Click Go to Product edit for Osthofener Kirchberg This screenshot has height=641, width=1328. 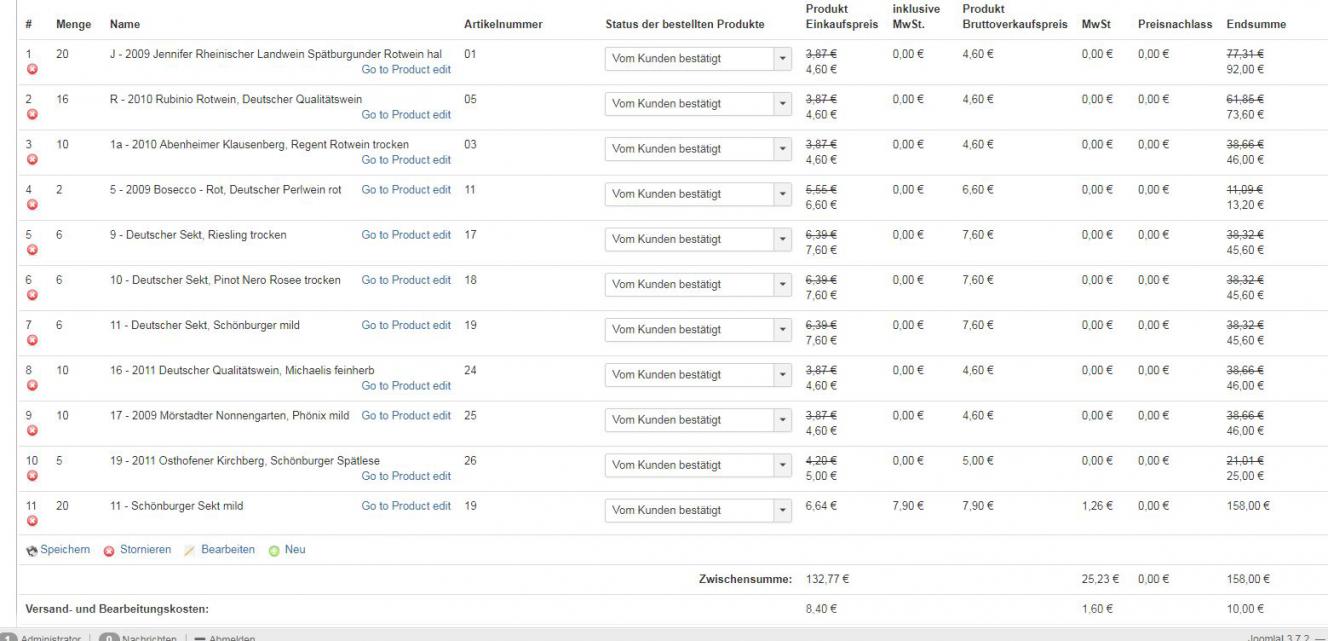[x=406, y=476]
